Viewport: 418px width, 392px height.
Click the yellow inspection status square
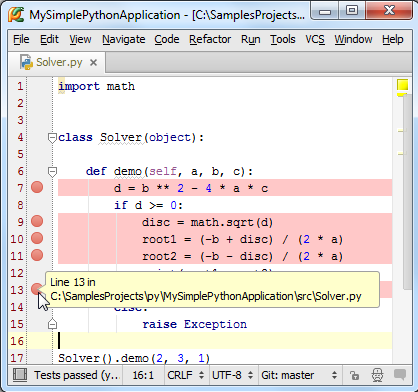(x=402, y=85)
